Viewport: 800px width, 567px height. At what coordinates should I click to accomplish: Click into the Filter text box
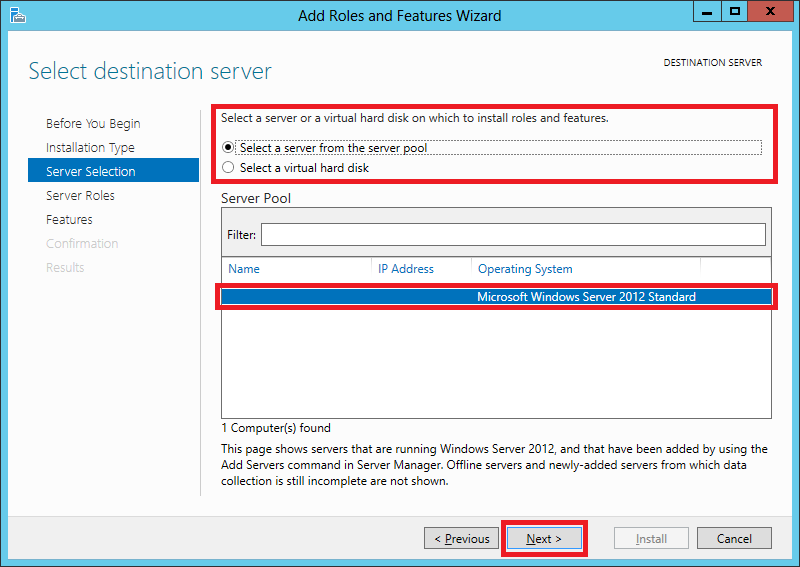coord(513,234)
